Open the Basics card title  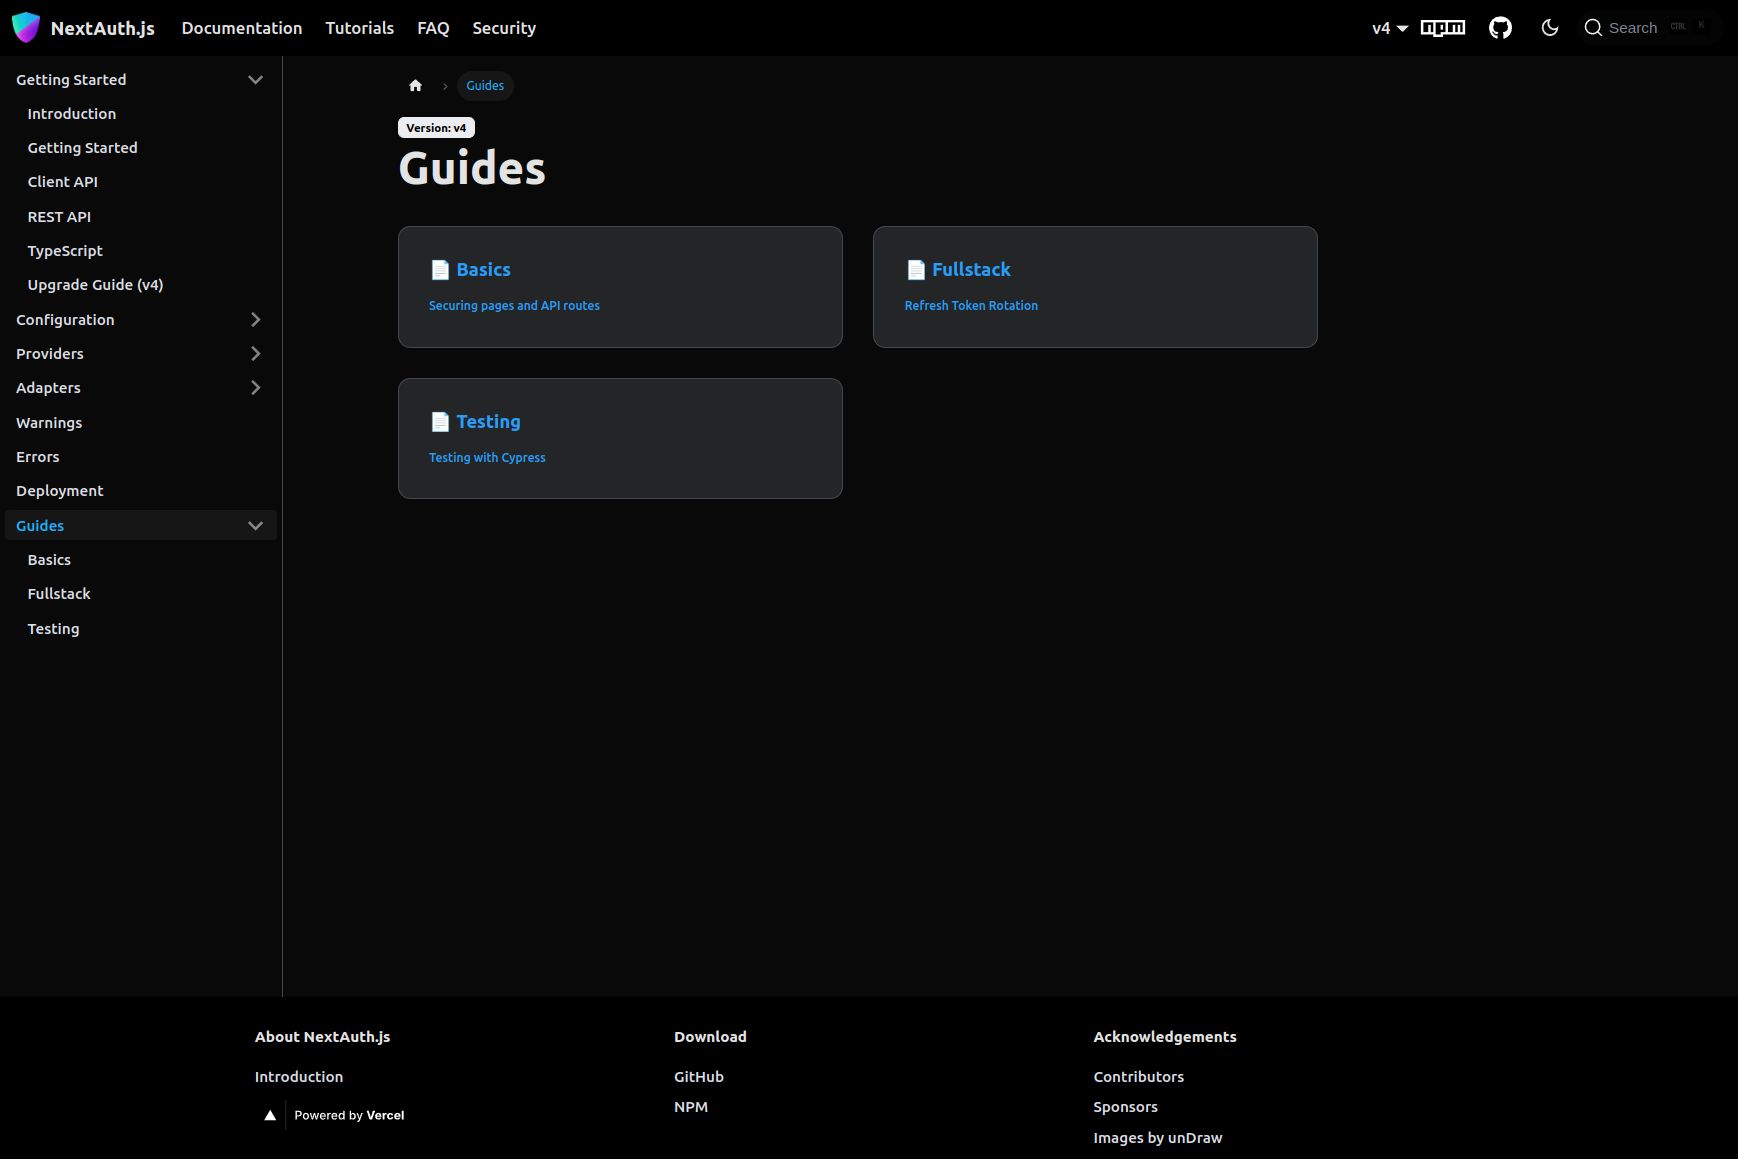(484, 270)
